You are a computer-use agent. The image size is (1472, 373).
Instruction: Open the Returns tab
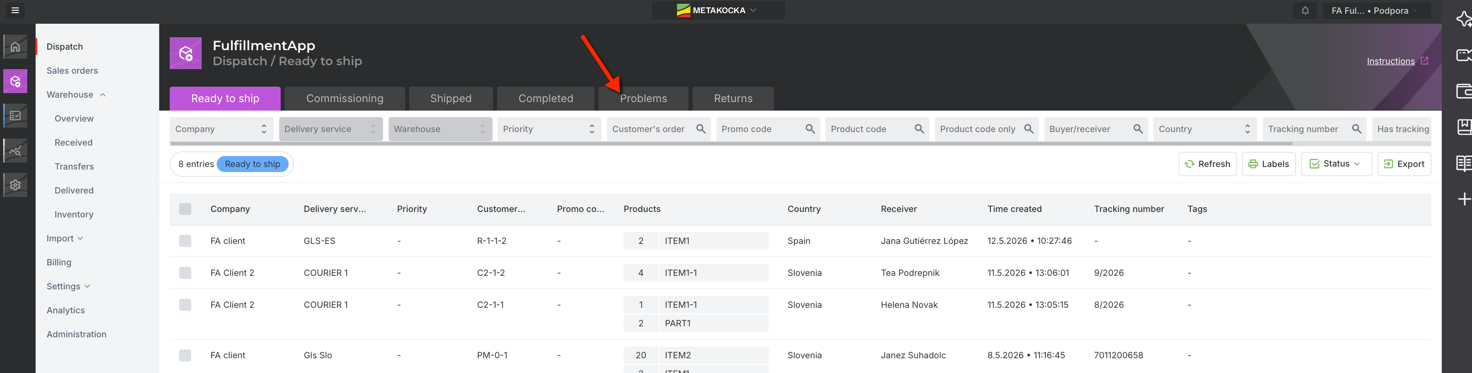733,98
